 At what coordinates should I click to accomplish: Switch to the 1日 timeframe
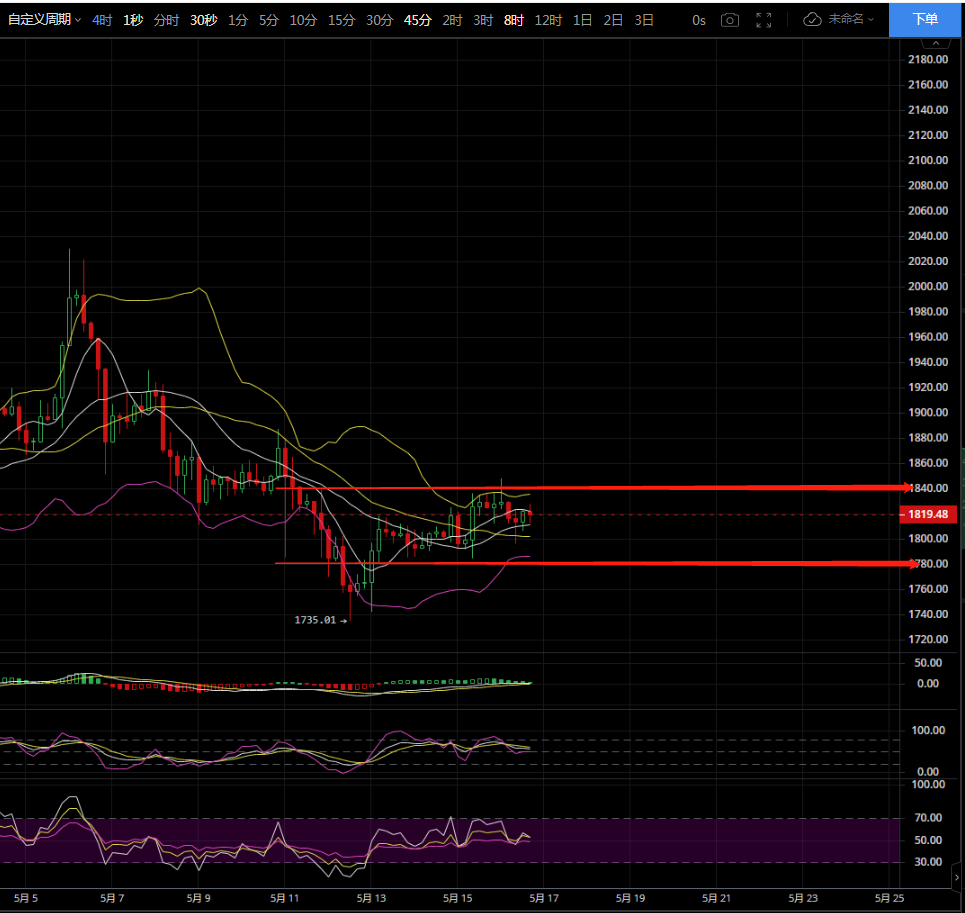click(x=582, y=20)
